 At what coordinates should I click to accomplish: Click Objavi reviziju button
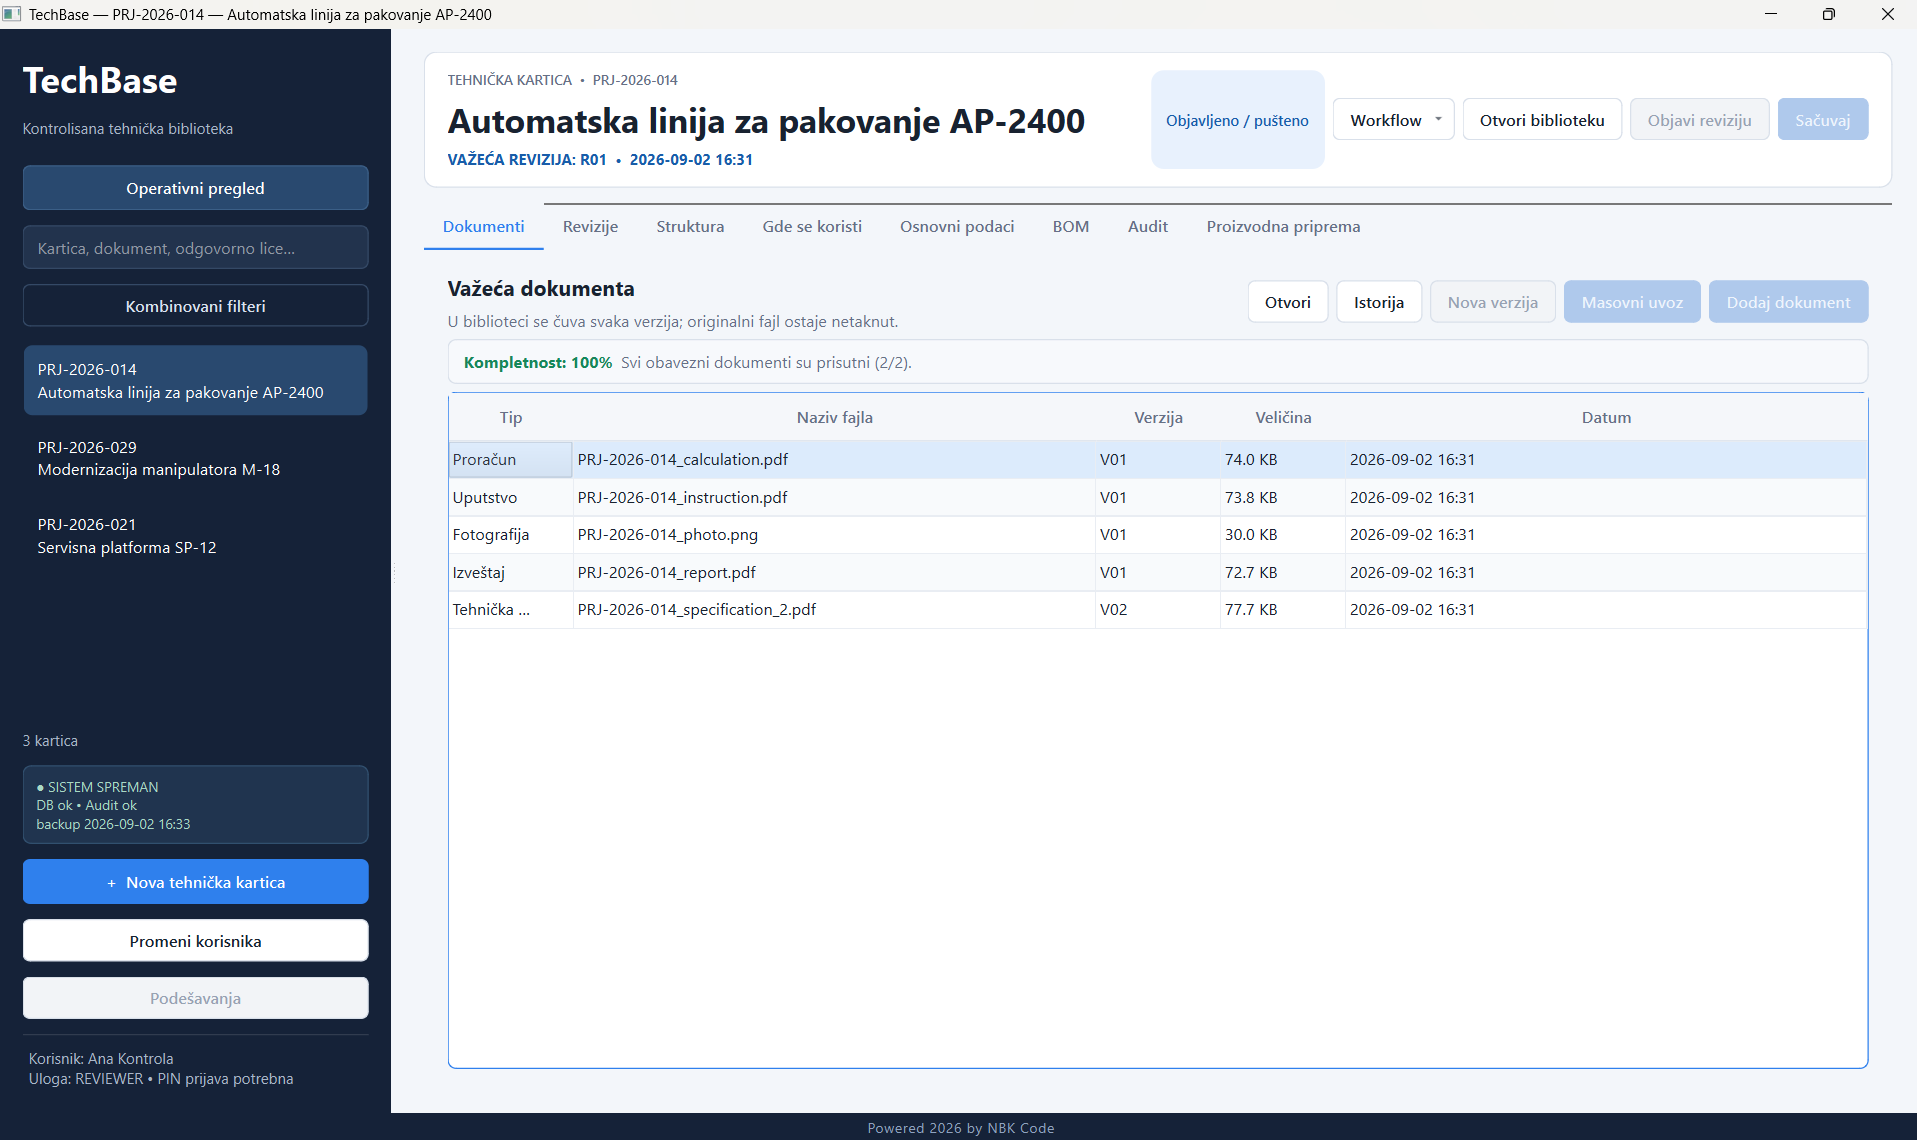point(1699,120)
